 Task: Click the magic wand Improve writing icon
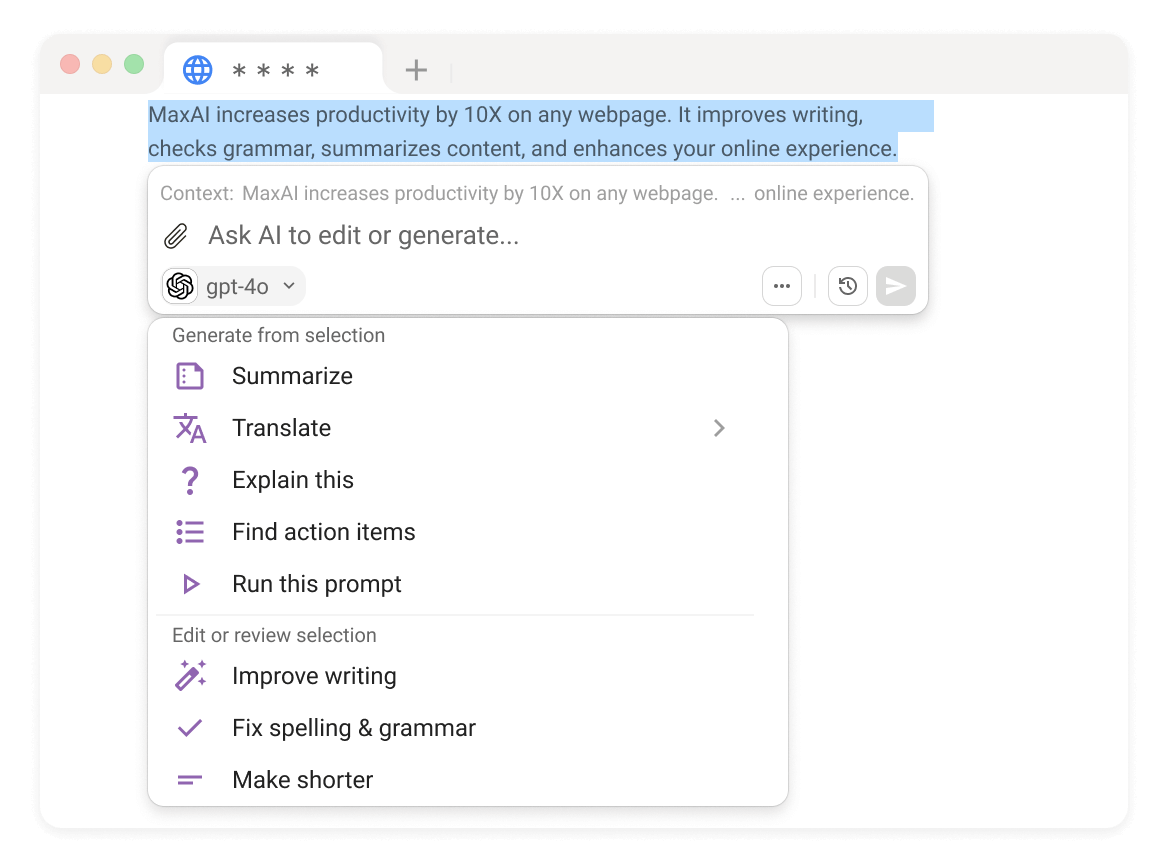pos(191,676)
